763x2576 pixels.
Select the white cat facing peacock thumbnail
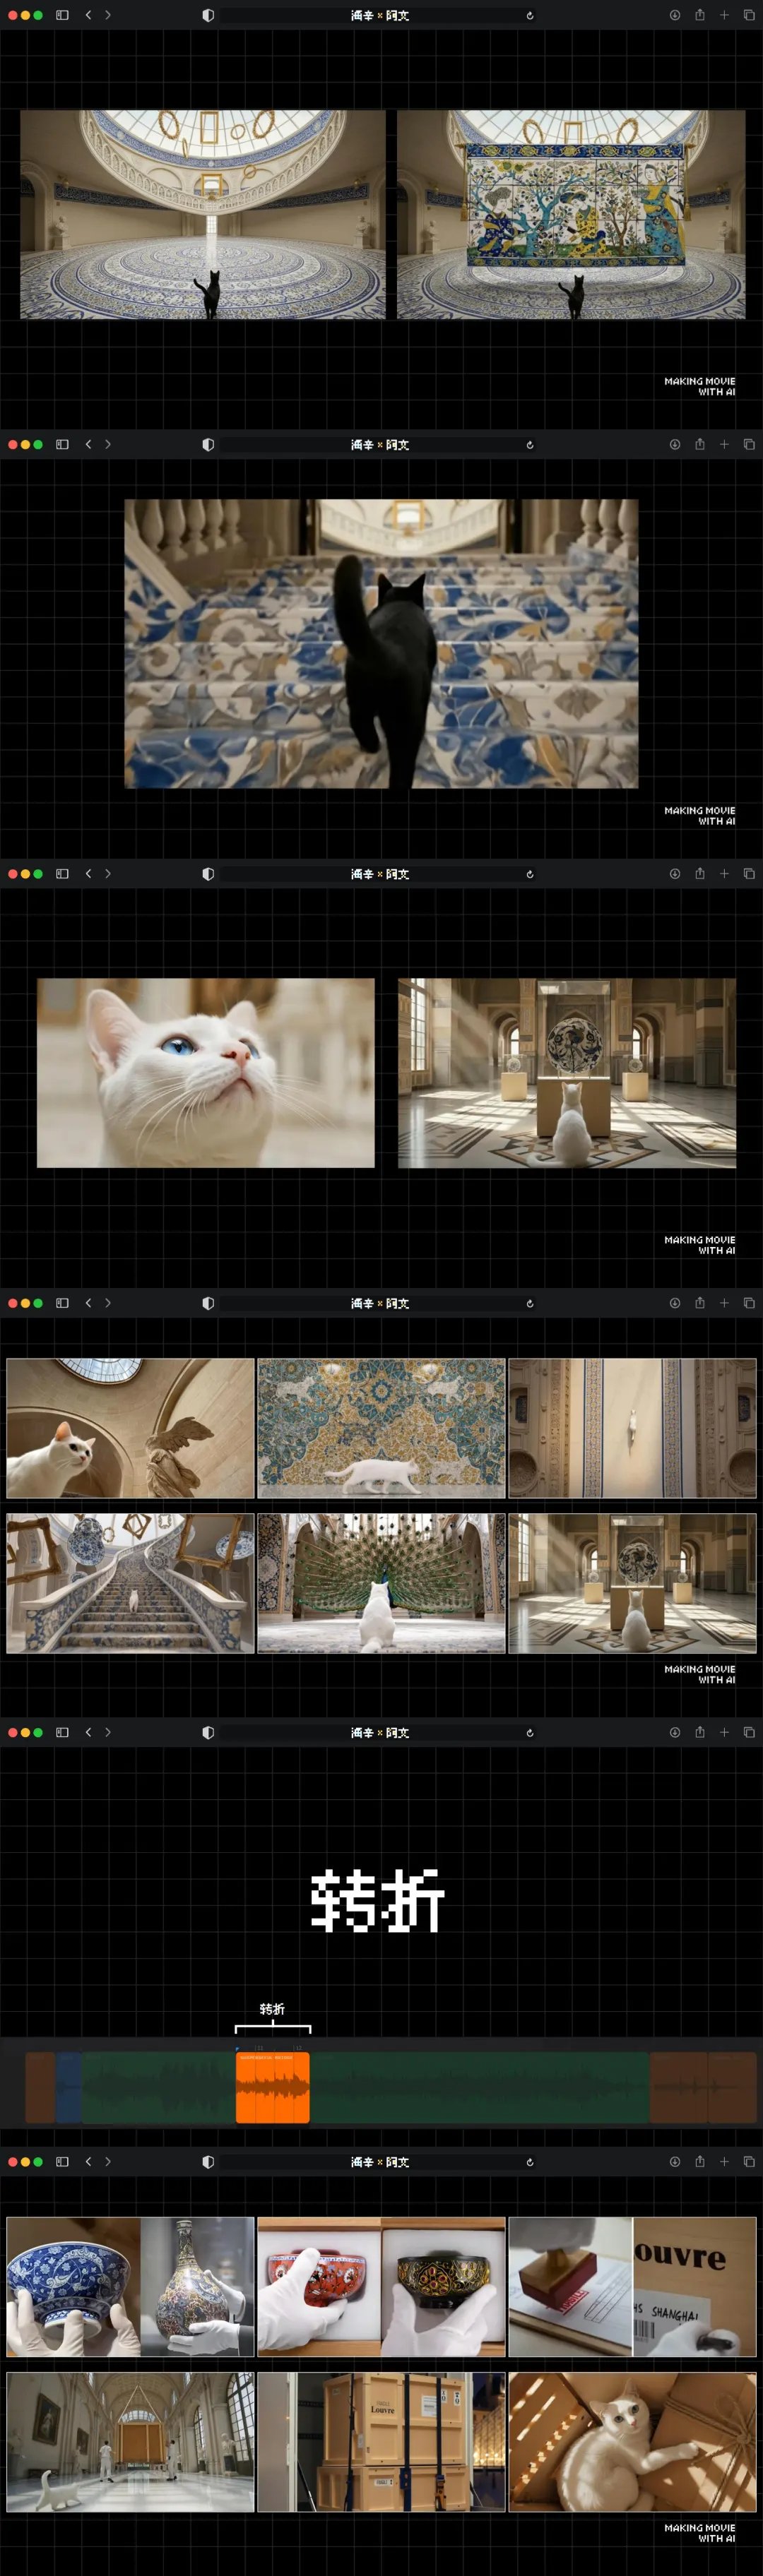tap(381, 1583)
